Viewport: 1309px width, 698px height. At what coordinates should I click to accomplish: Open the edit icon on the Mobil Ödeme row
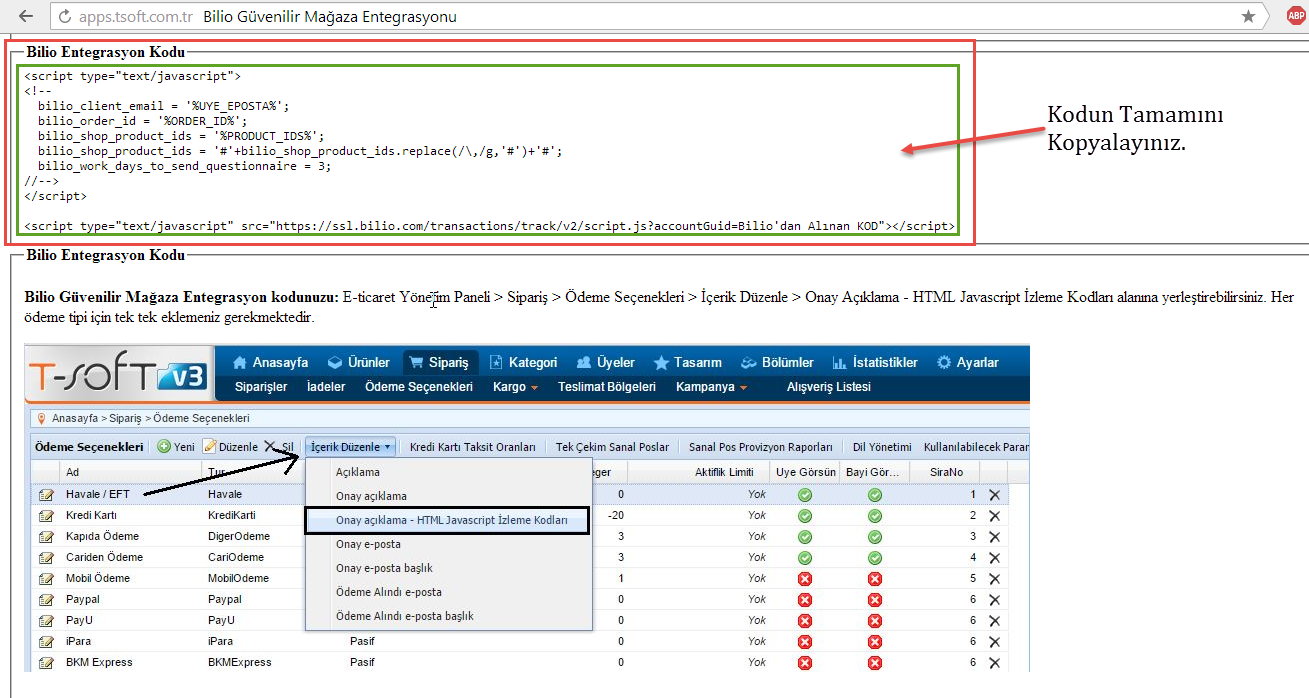(46, 579)
